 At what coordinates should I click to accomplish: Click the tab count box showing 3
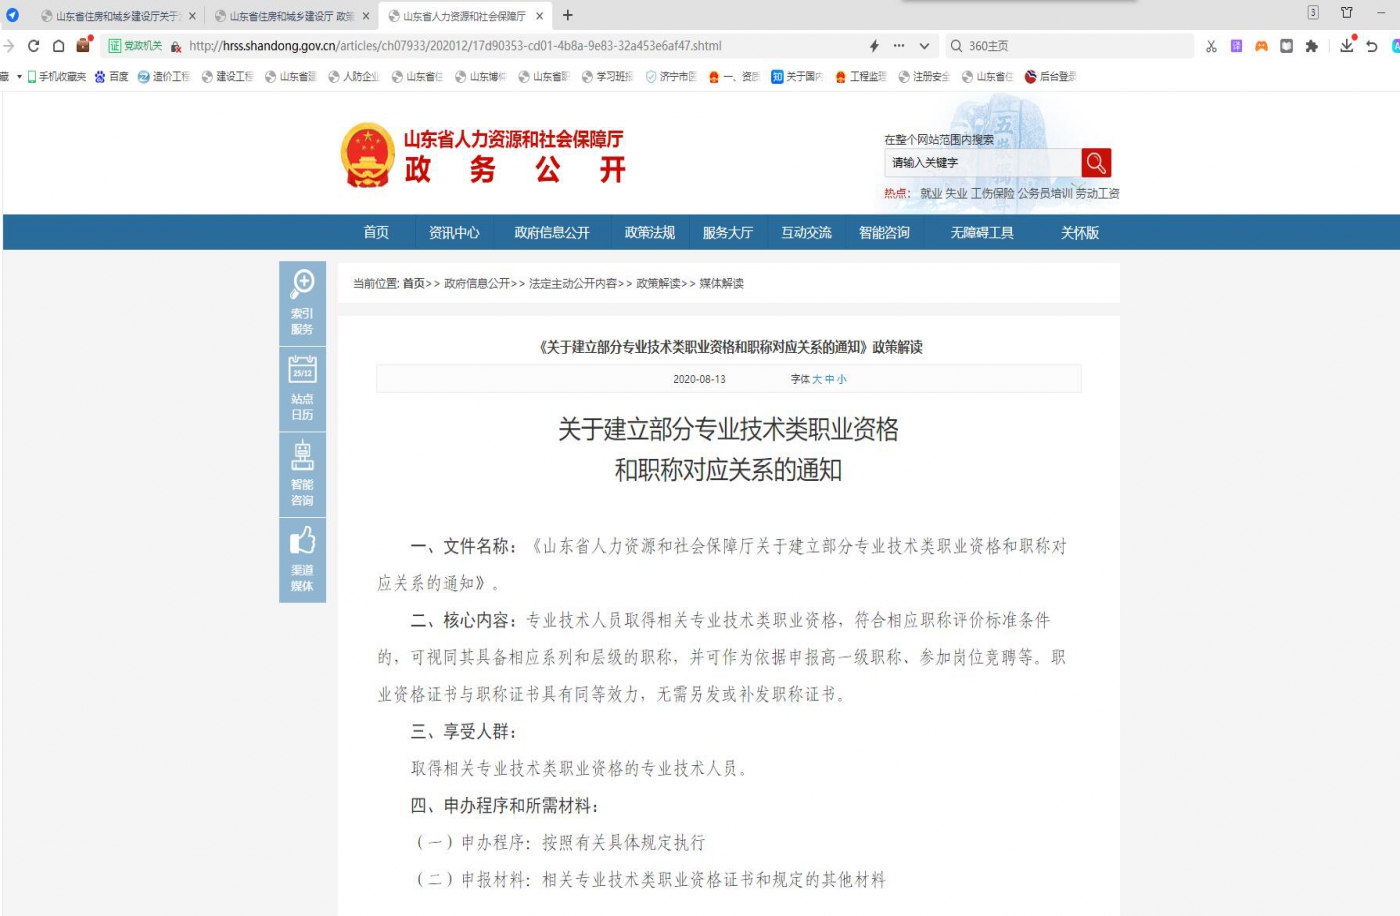pyautogui.click(x=1313, y=13)
